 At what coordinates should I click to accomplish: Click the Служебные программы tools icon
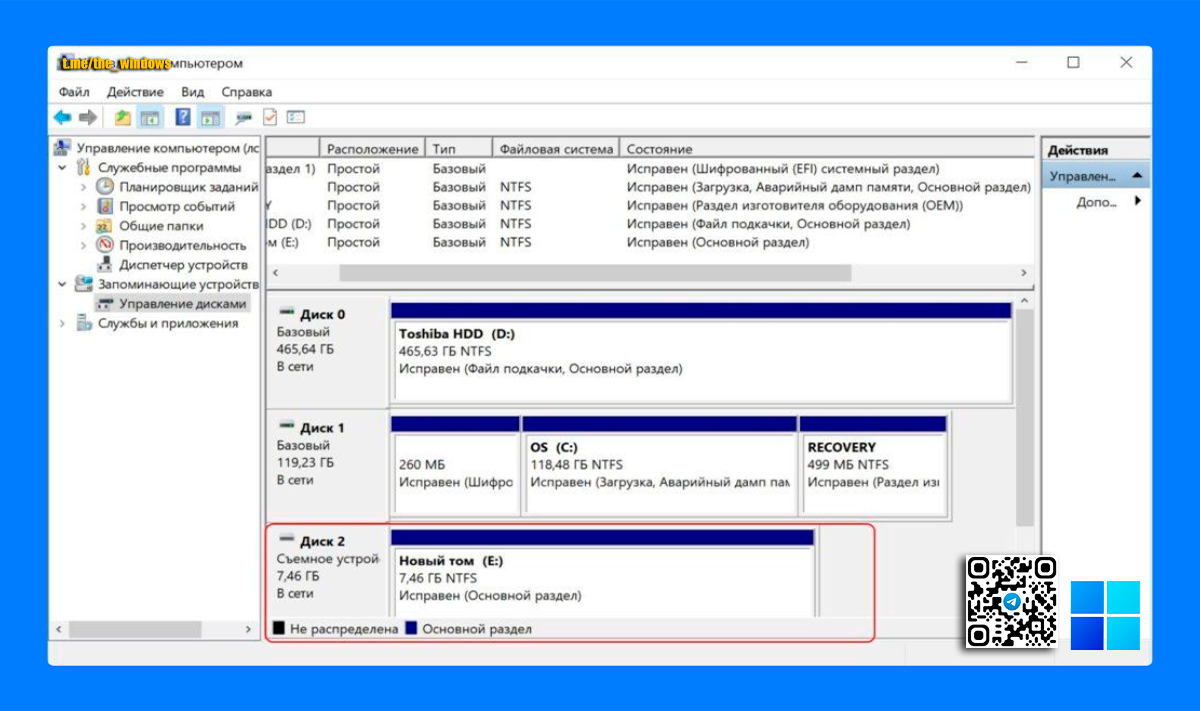click(84, 168)
